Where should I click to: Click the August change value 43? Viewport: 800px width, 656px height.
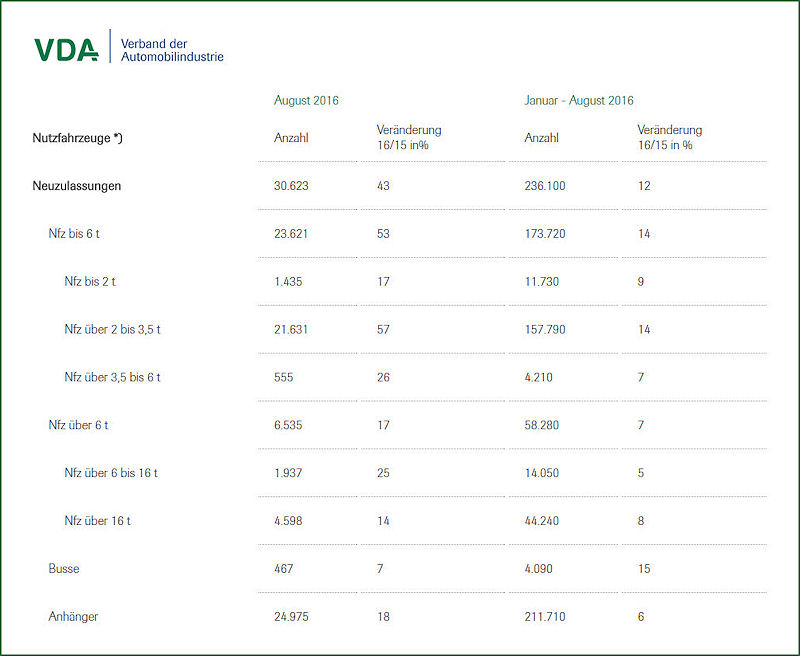point(383,186)
